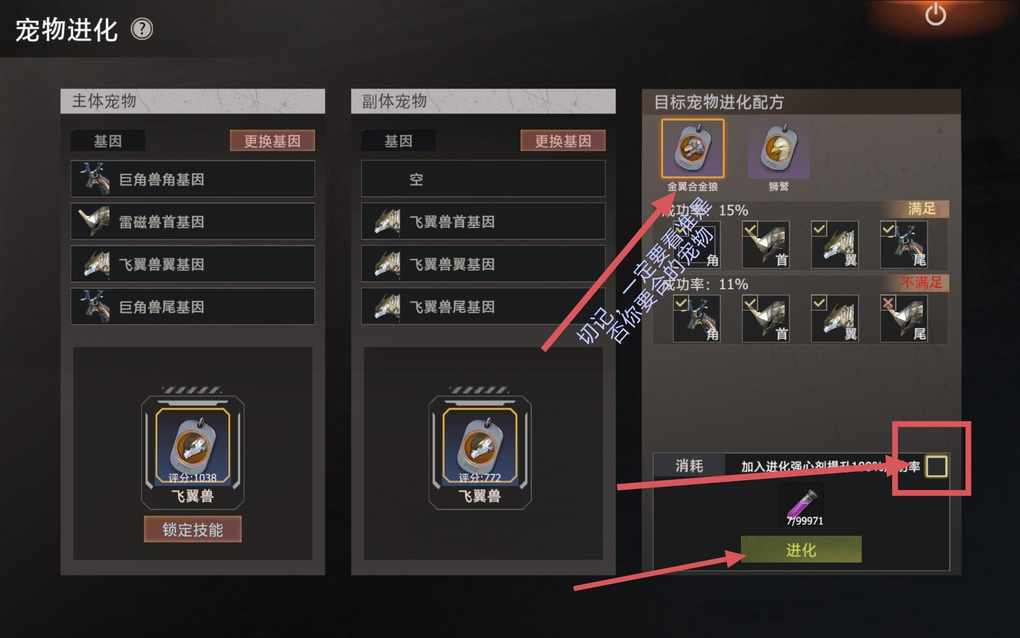Click the green 进化 button

tap(801, 550)
